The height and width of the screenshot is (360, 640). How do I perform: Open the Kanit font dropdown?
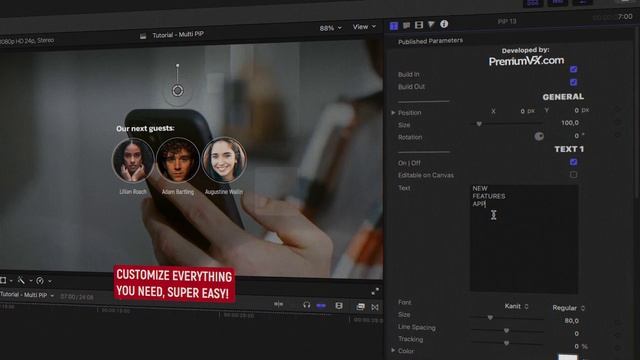(x=516, y=306)
